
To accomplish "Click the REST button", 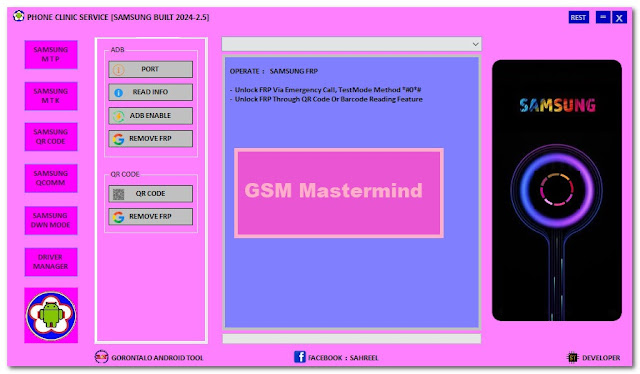I will (x=578, y=18).
